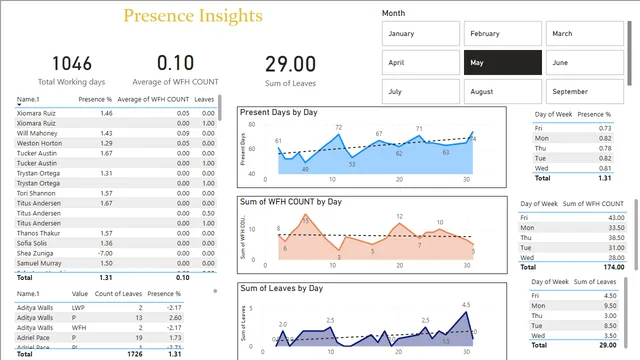Select the Sofia Solis row
Viewport: 640px width, 360px height.
point(116,243)
